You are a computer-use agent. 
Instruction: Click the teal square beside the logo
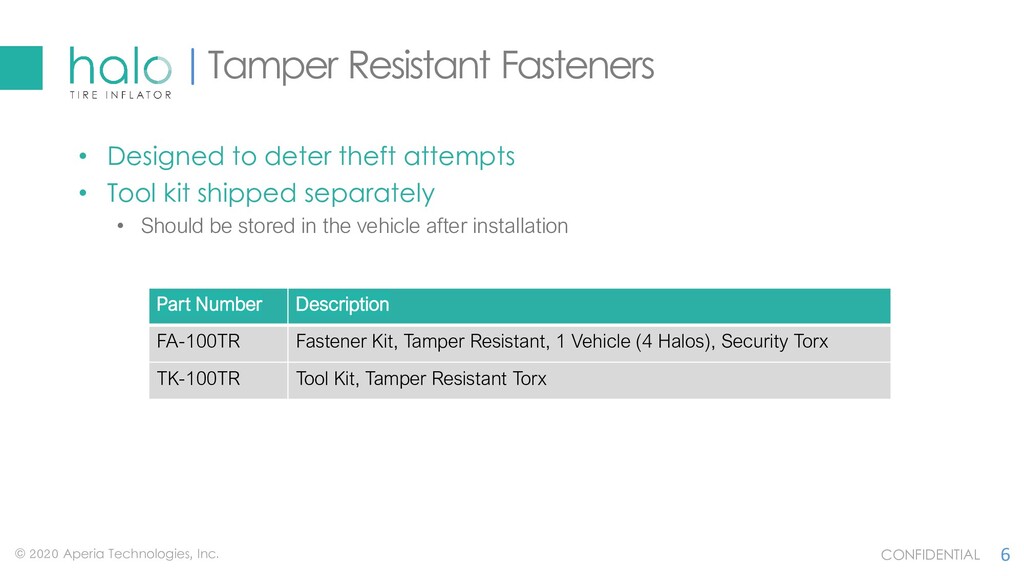click(21, 68)
